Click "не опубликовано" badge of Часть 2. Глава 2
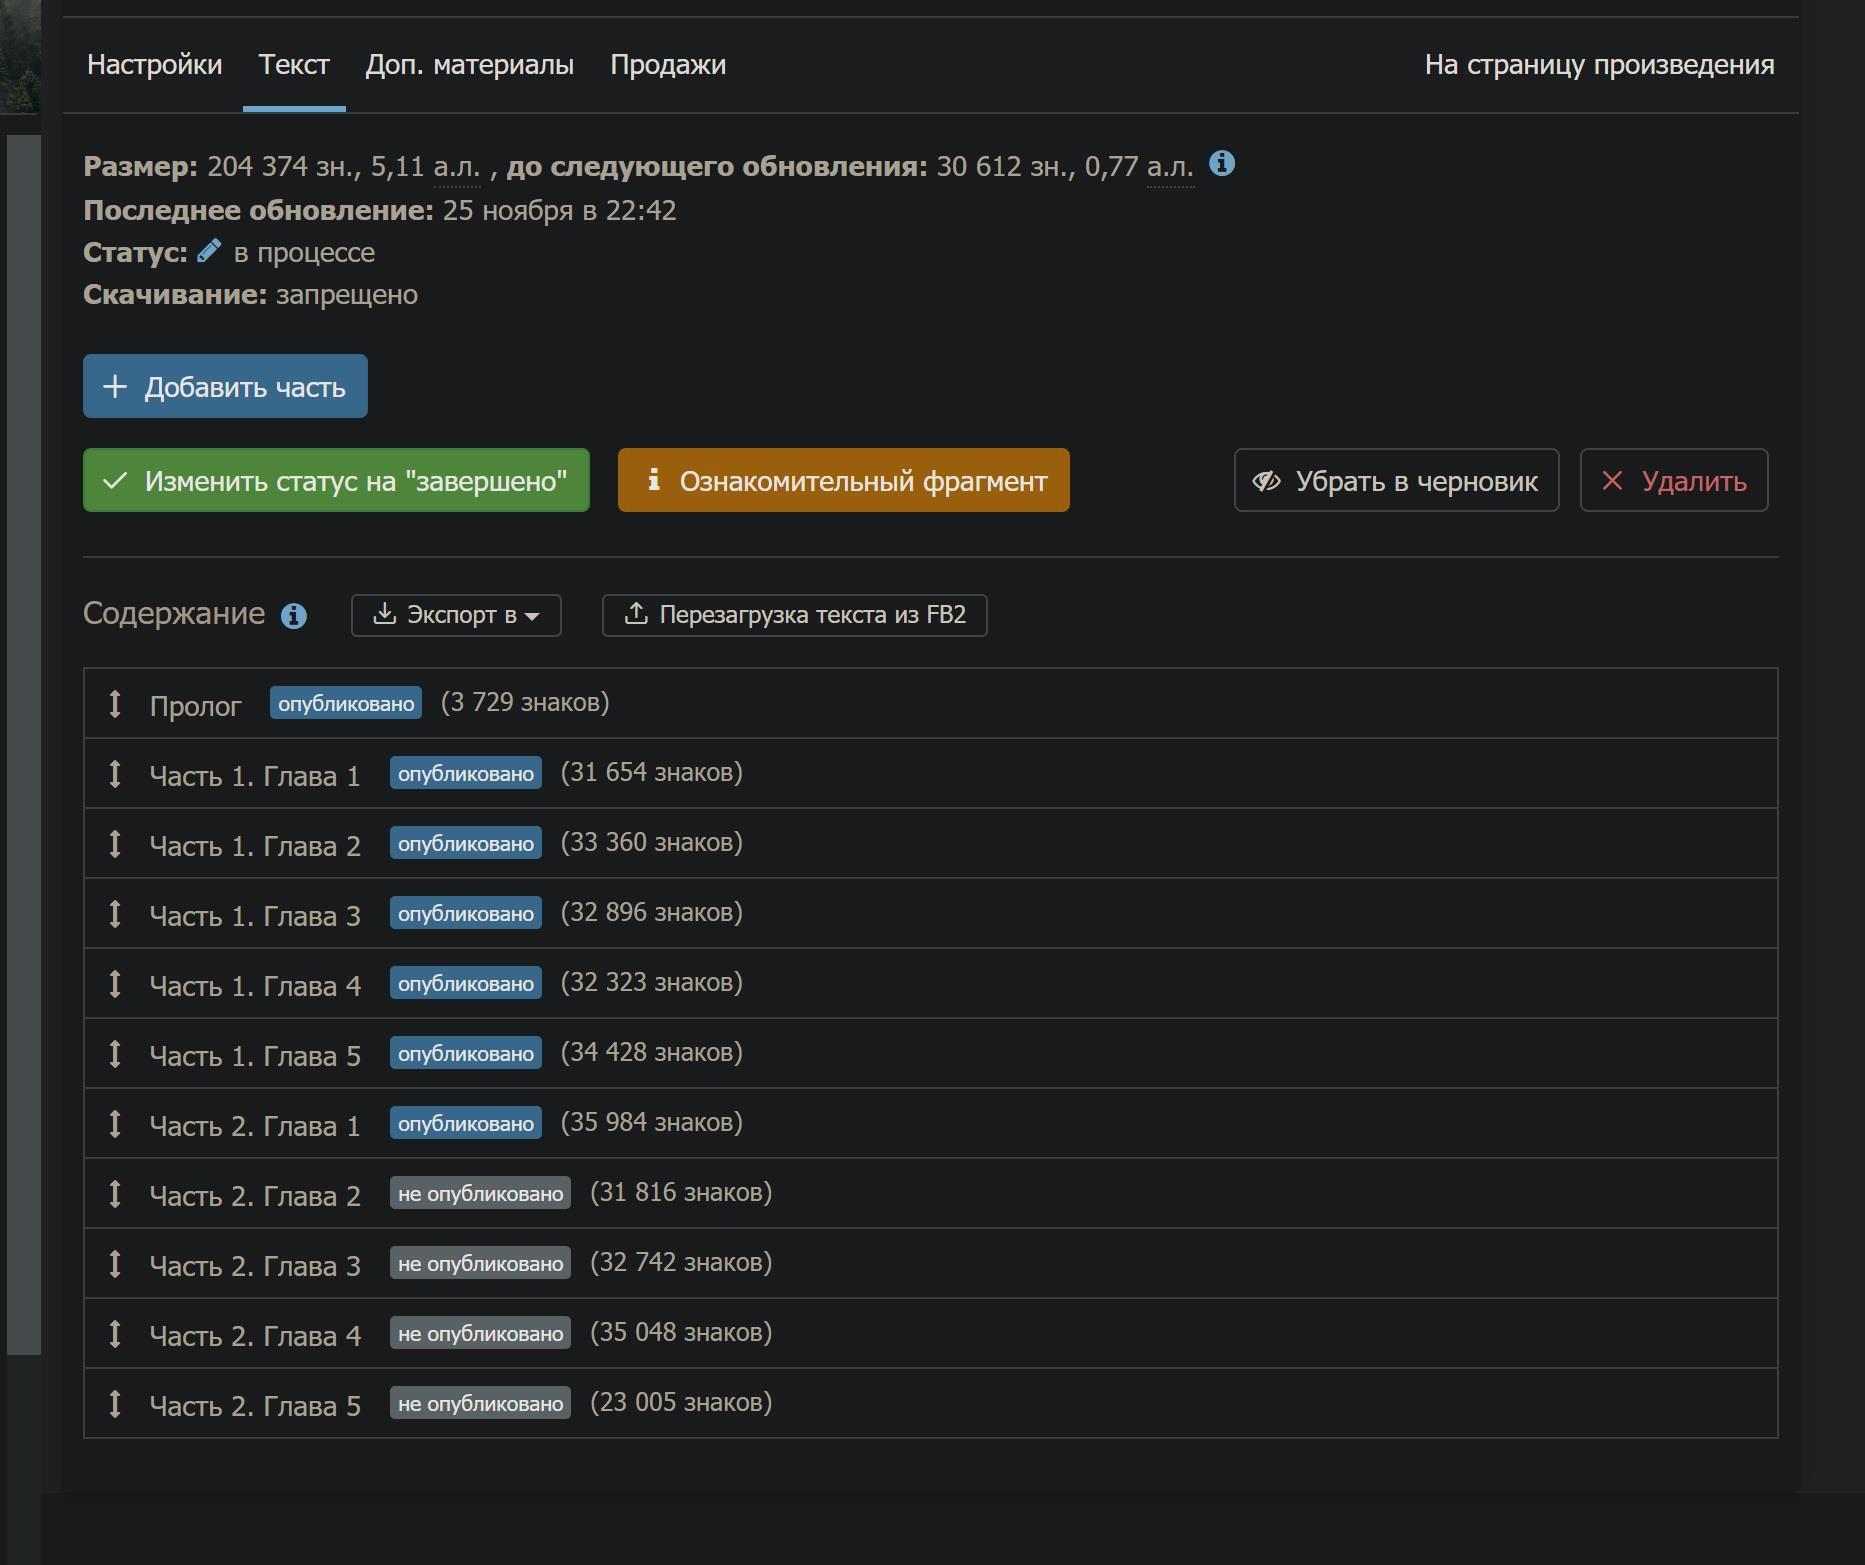 pyautogui.click(x=480, y=1194)
